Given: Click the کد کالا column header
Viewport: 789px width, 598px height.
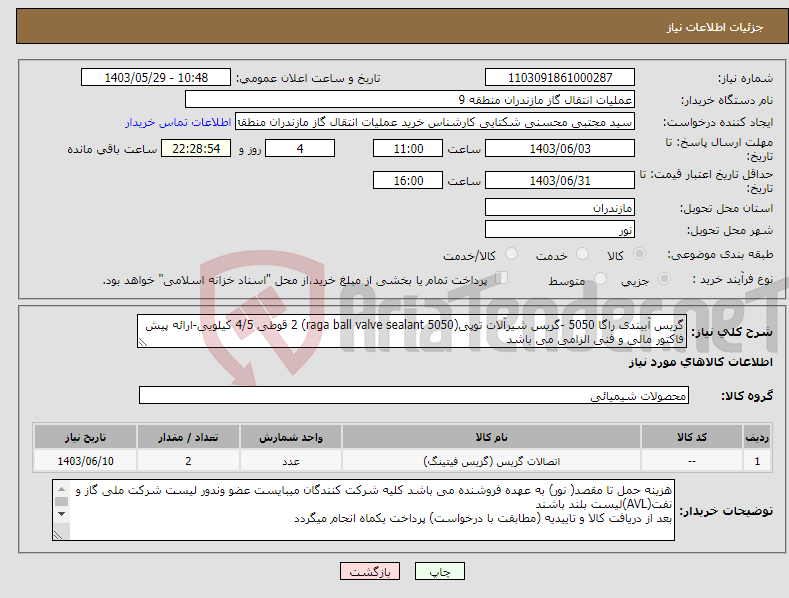Looking at the screenshot, I should click(x=692, y=437).
